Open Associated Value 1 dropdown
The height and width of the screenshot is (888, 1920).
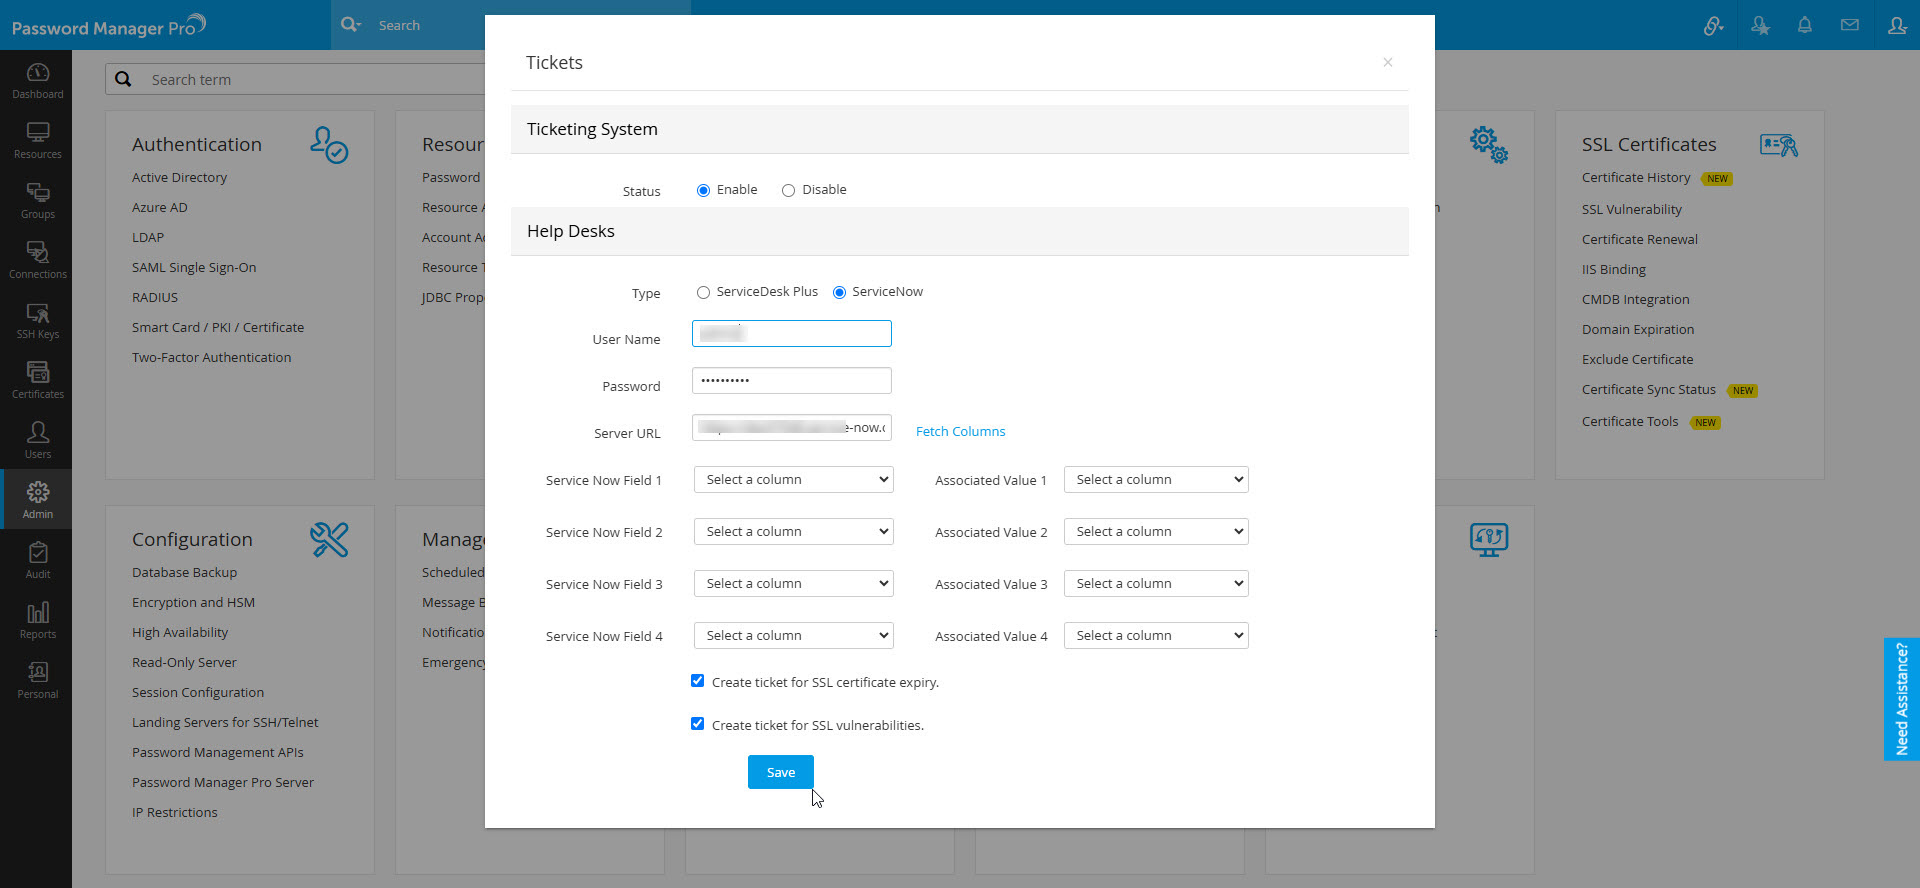[1156, 480]
